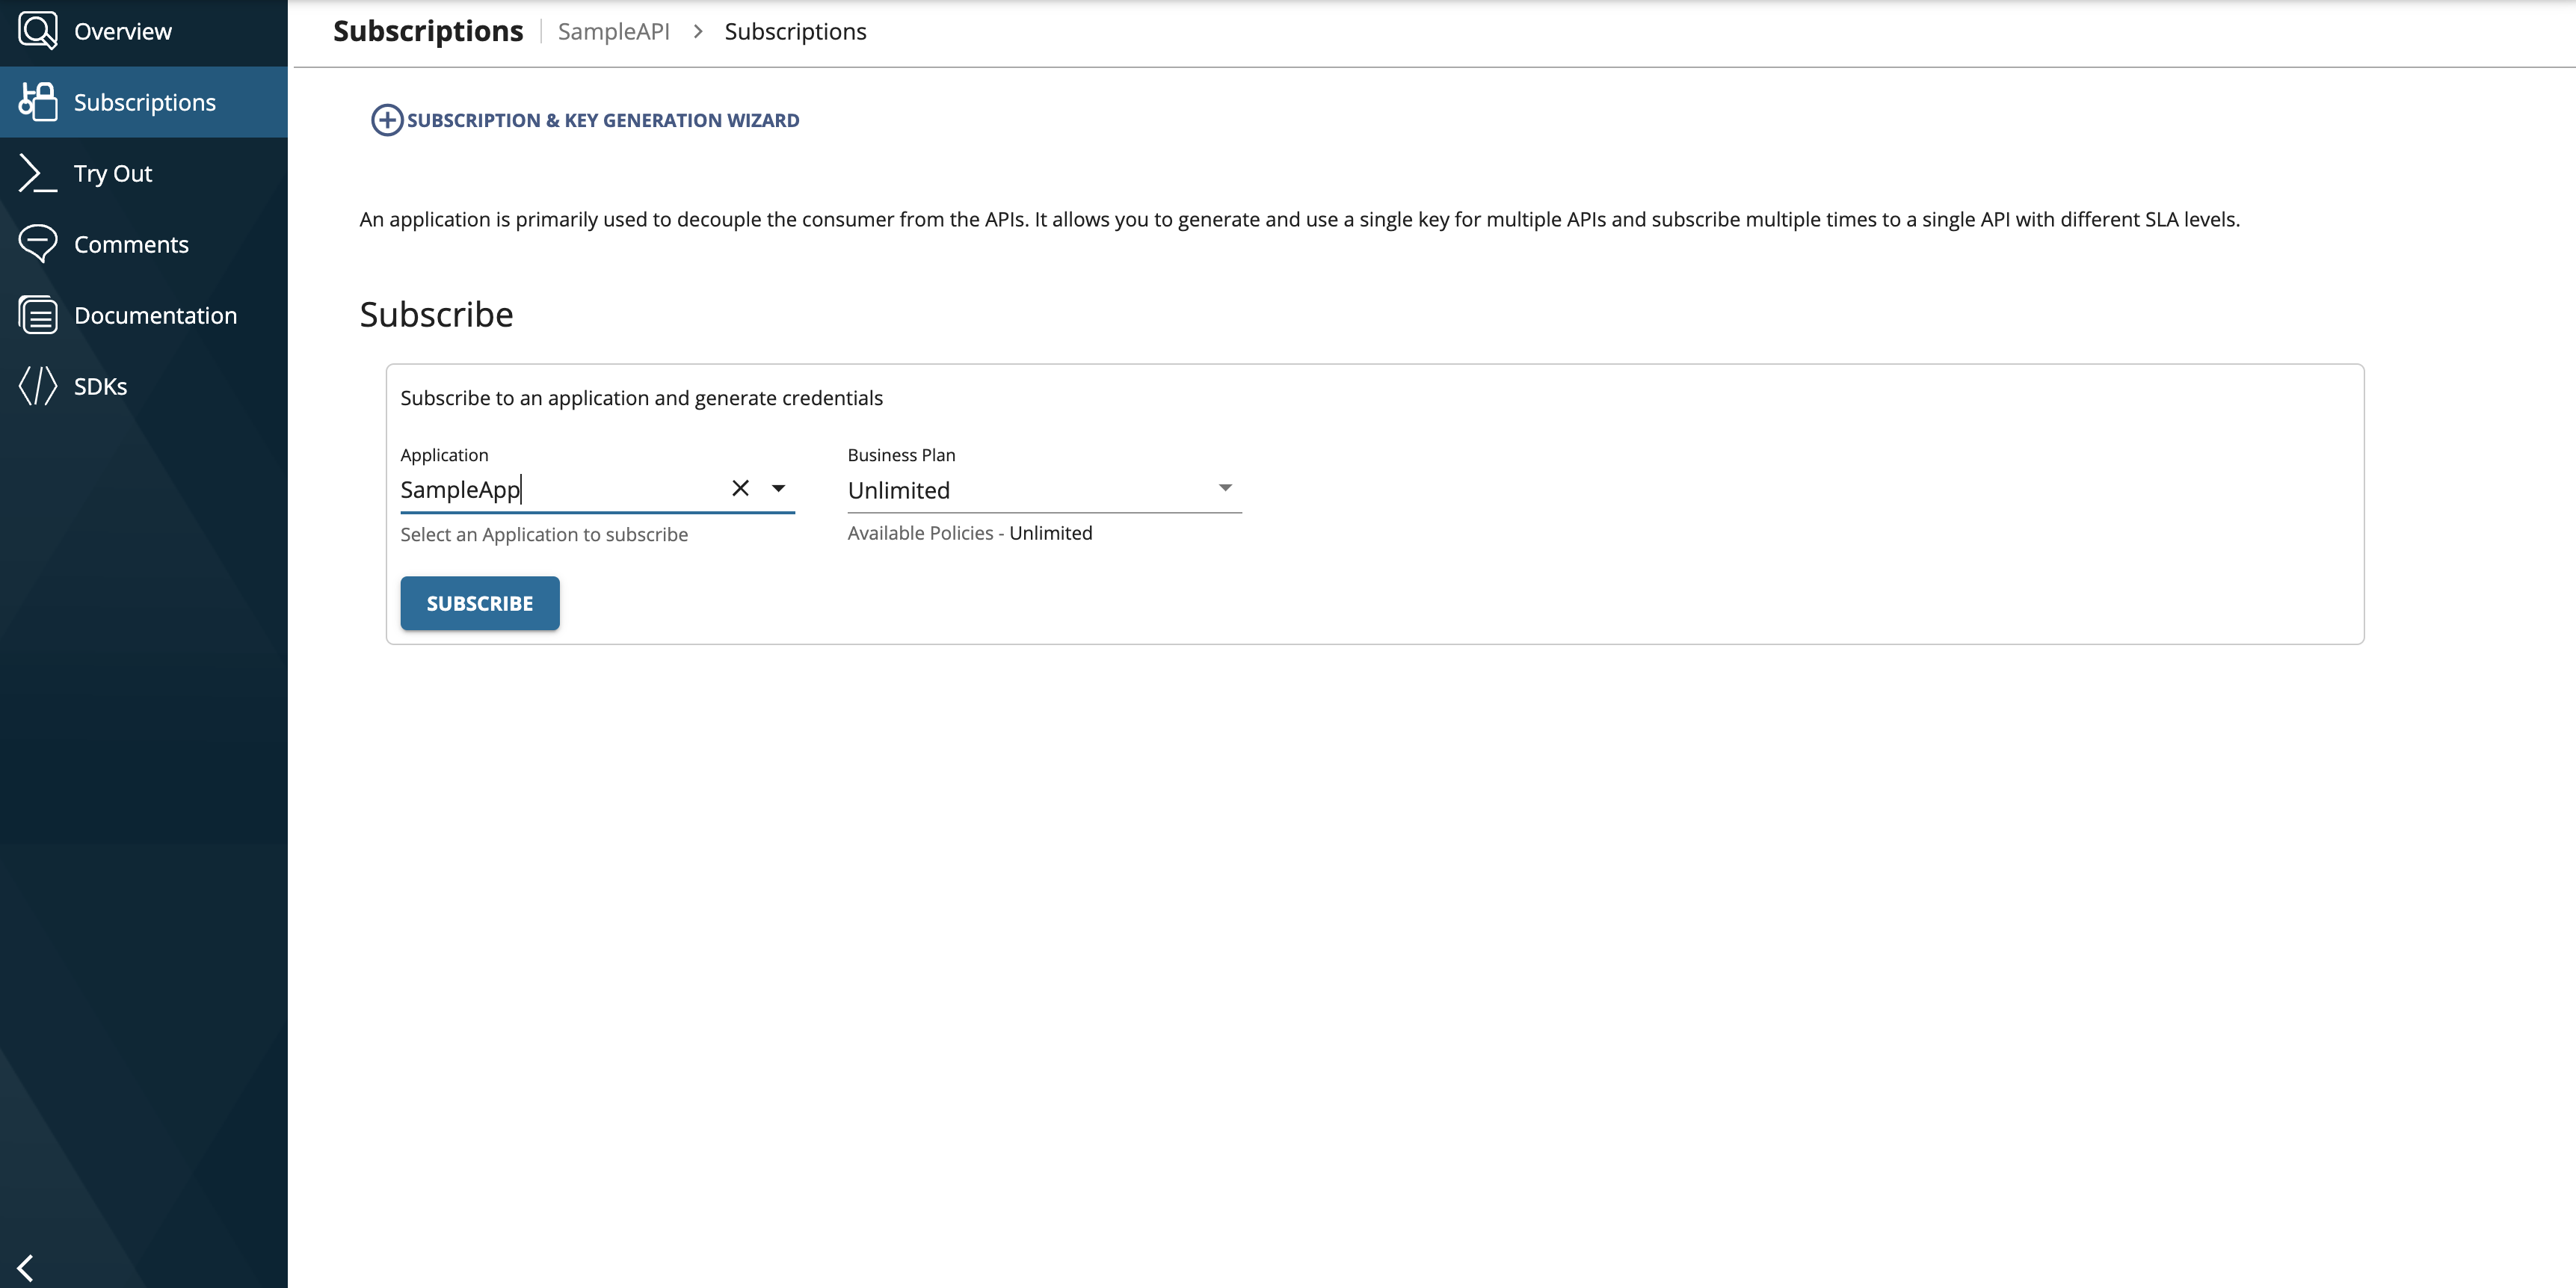
Task: Click SampleAPI breadcrumb link
Action: pos(613,31)
